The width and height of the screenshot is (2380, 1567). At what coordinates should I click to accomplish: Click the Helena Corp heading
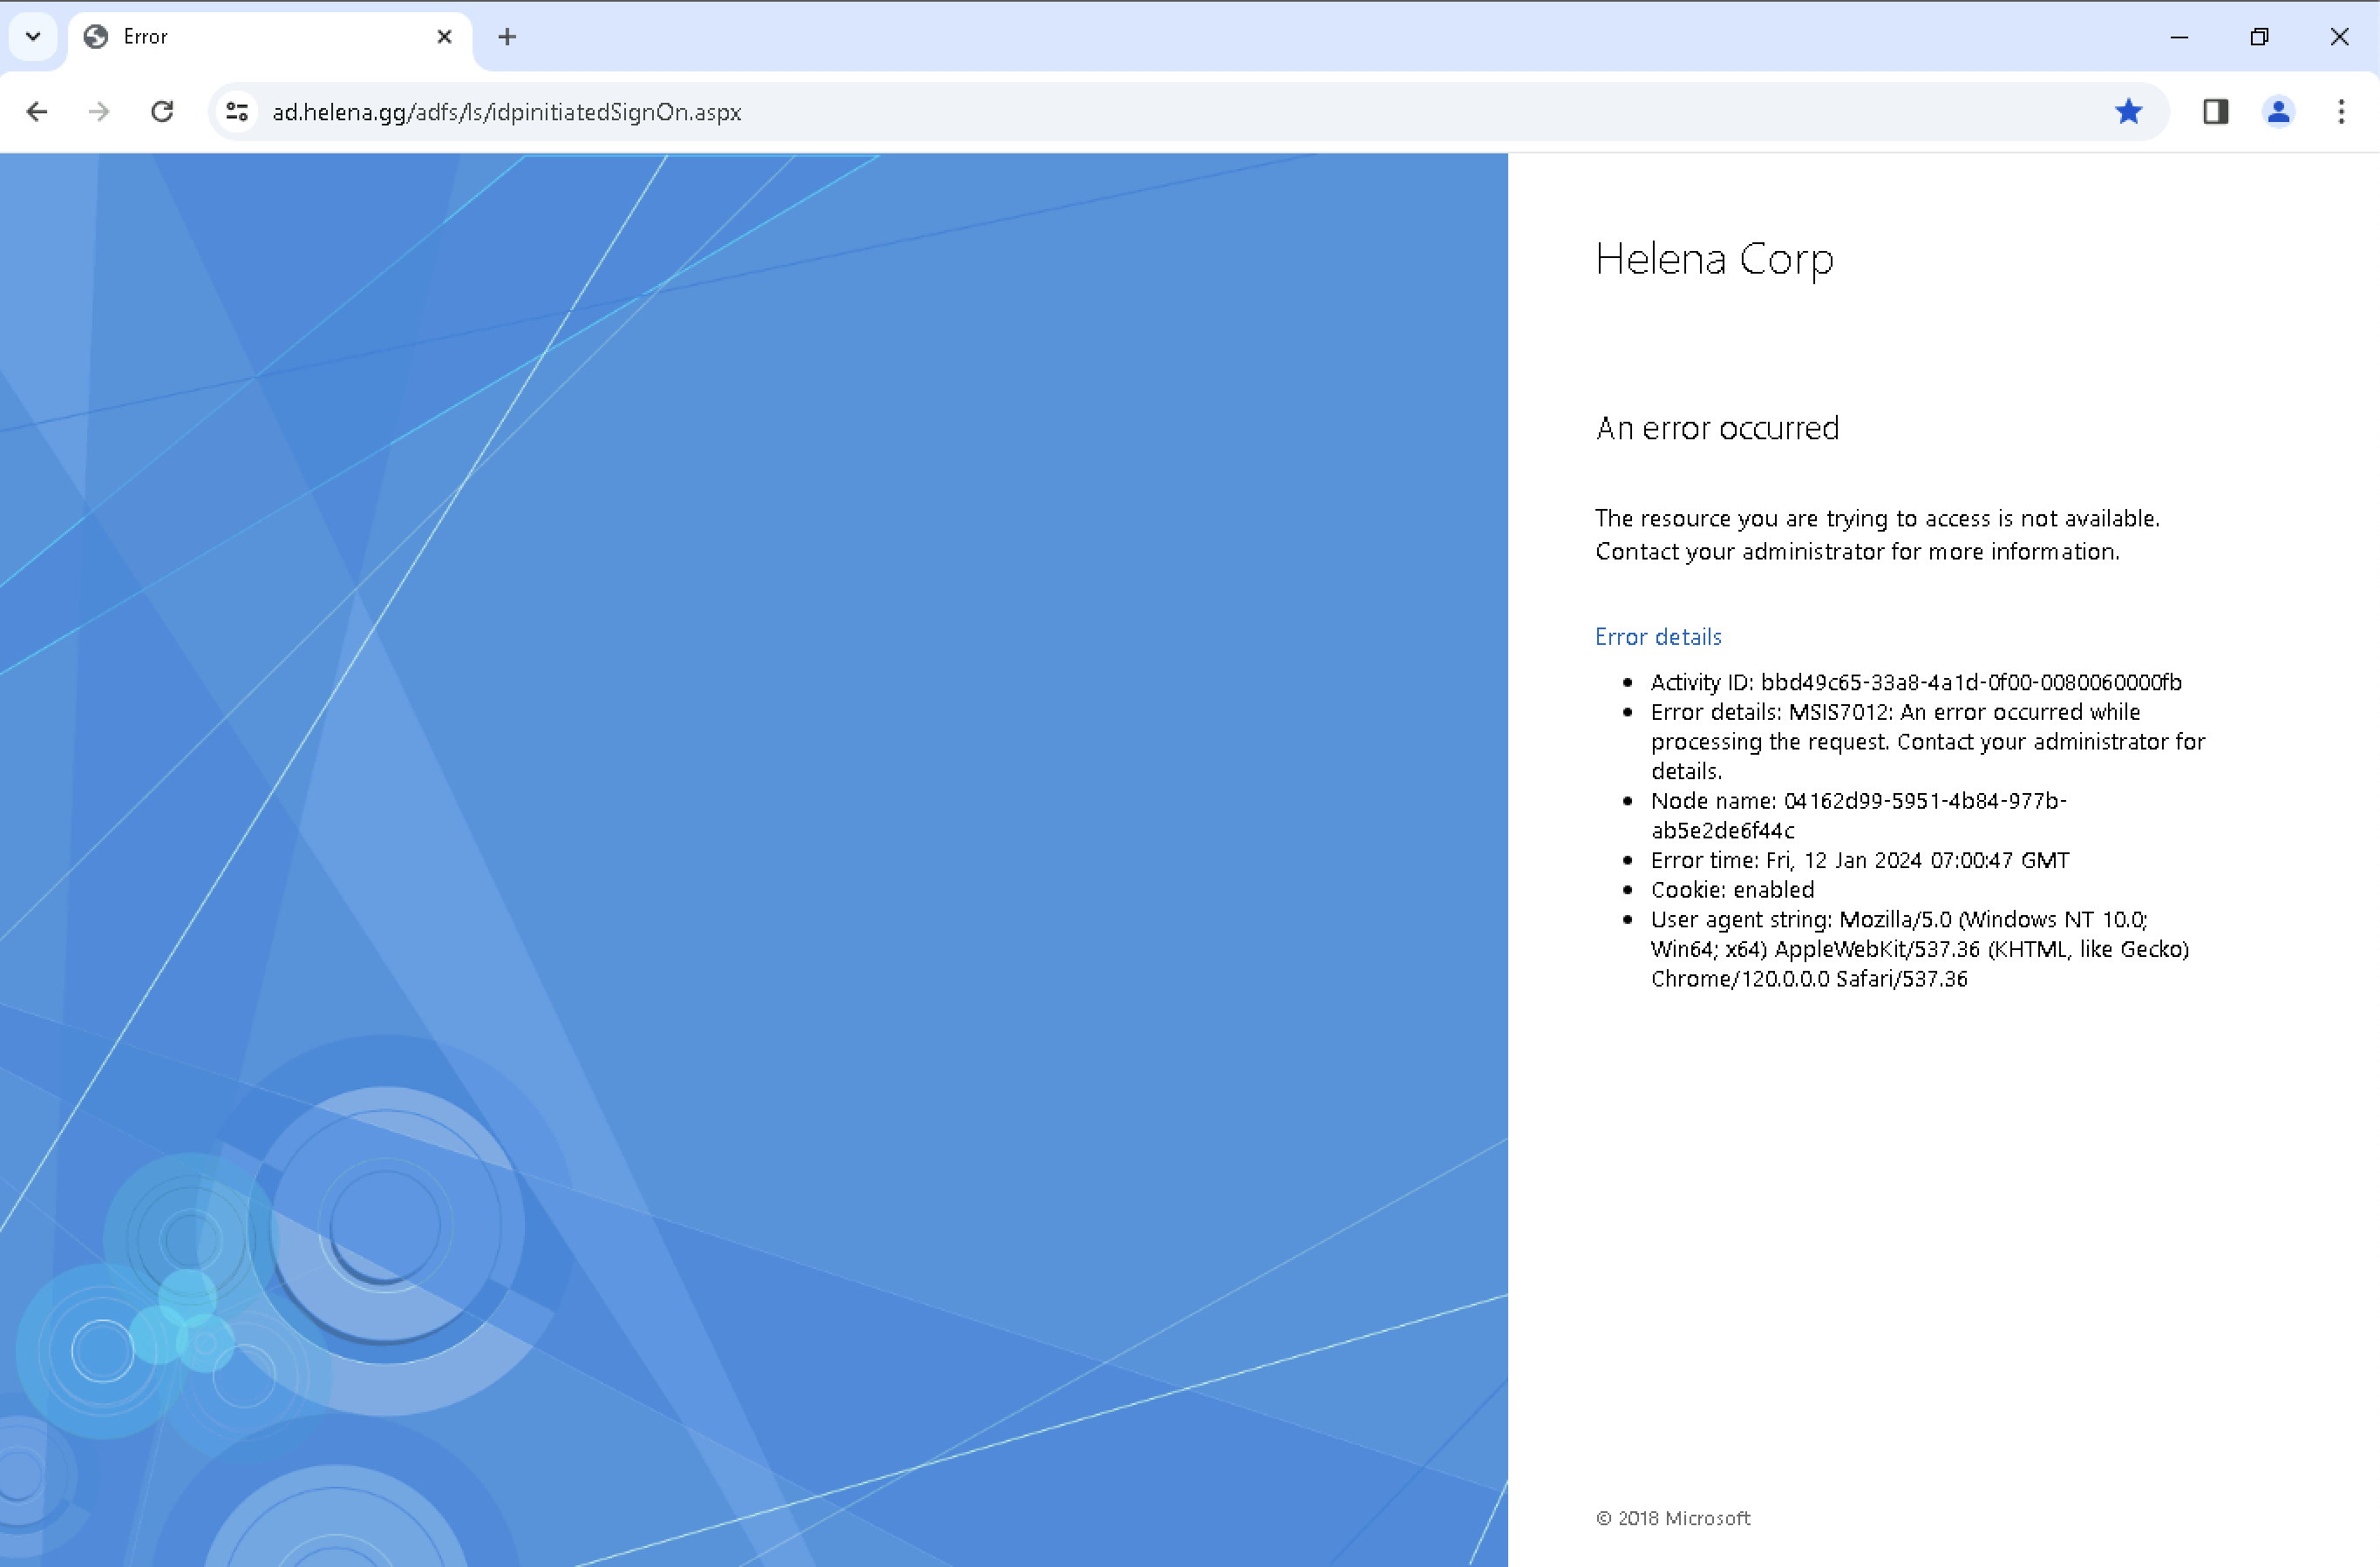point(1713,260)
